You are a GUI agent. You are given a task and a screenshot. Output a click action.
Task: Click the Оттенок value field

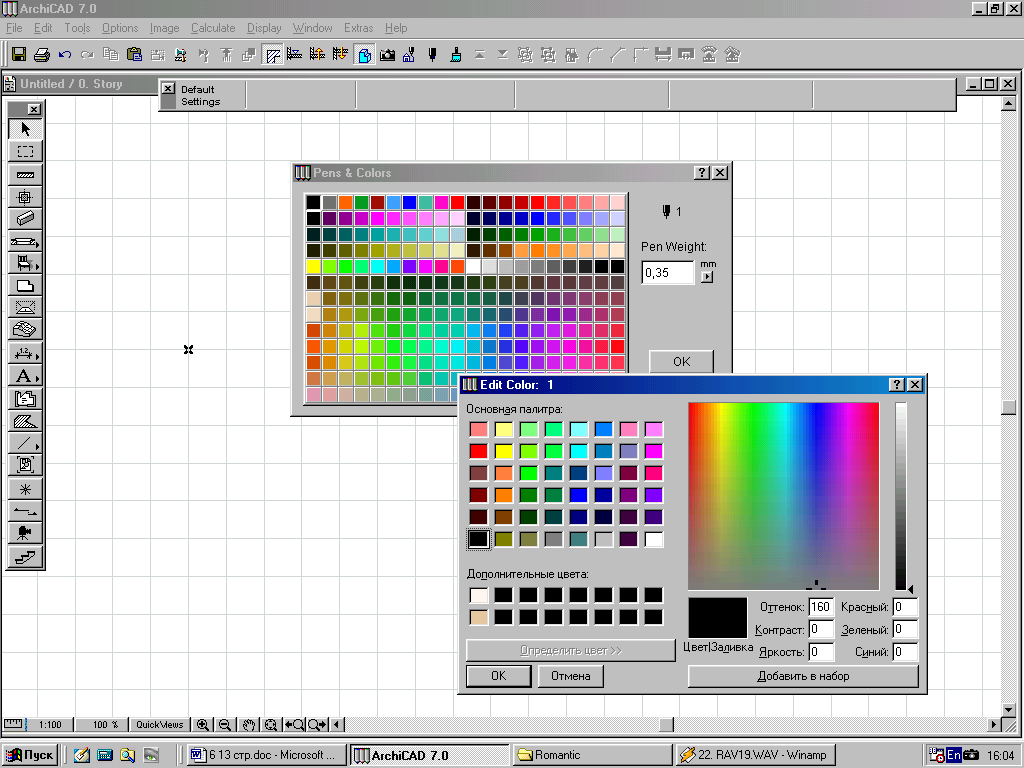[x=821, y=607]
